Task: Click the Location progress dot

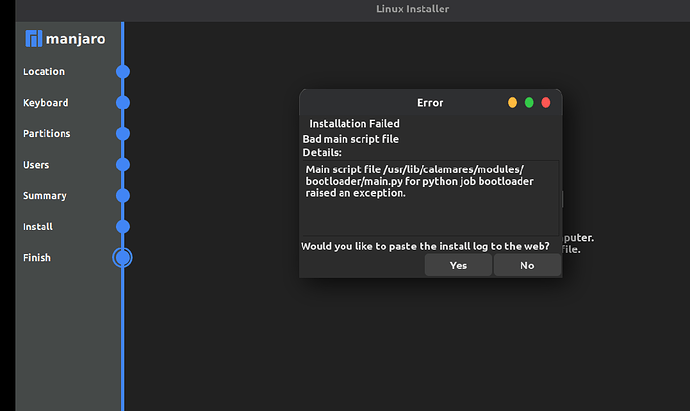Action: (123, 71)
